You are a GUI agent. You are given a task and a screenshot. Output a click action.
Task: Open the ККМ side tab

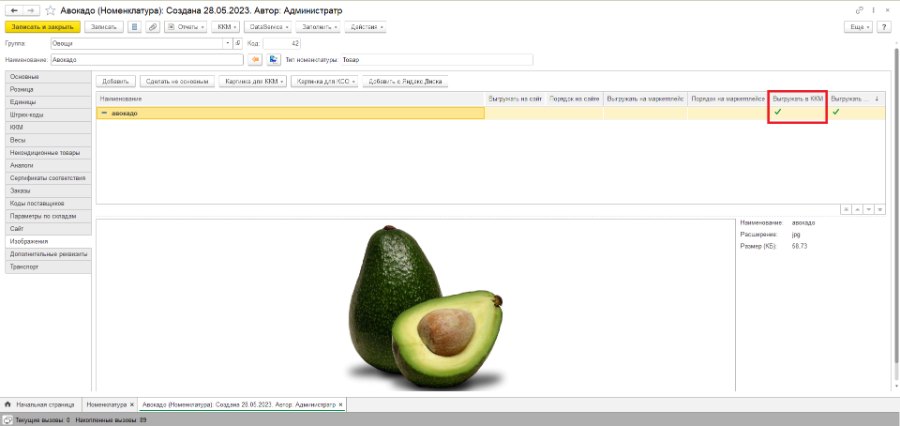[x=48, y=127]
